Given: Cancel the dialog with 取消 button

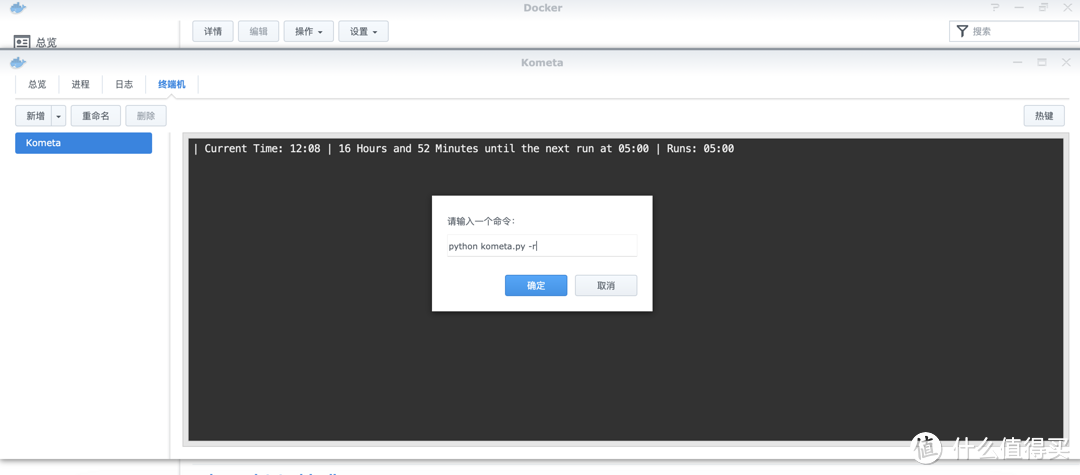Looking at the screenshot, I should coord(606,286).
